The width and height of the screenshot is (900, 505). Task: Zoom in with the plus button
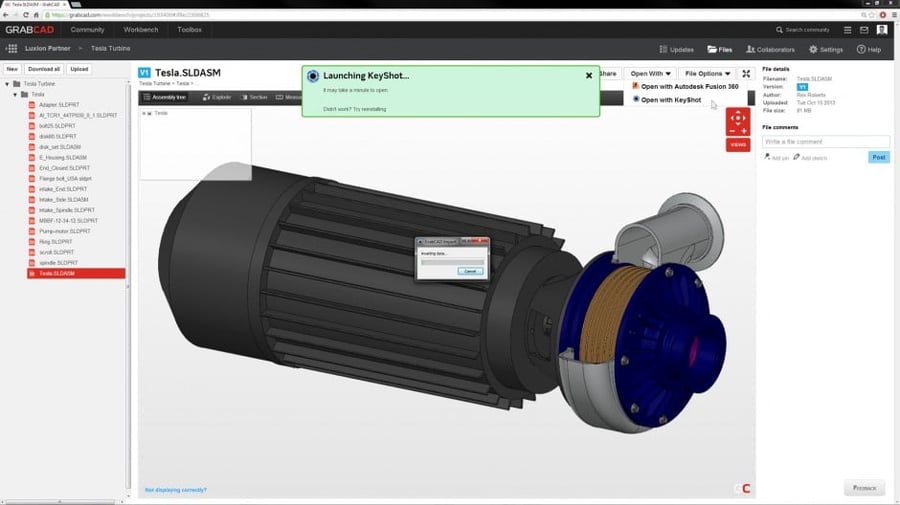(744, 131)
